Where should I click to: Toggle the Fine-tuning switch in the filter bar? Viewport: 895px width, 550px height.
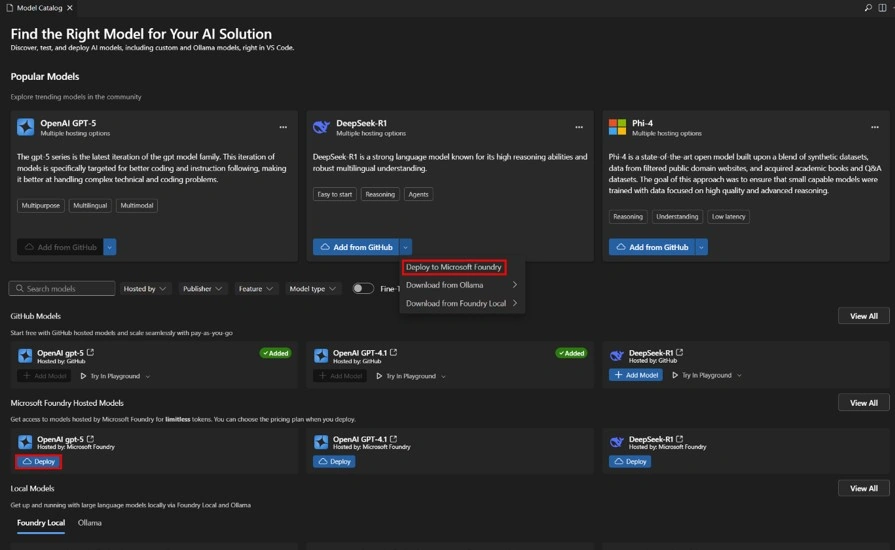point(362,289)
